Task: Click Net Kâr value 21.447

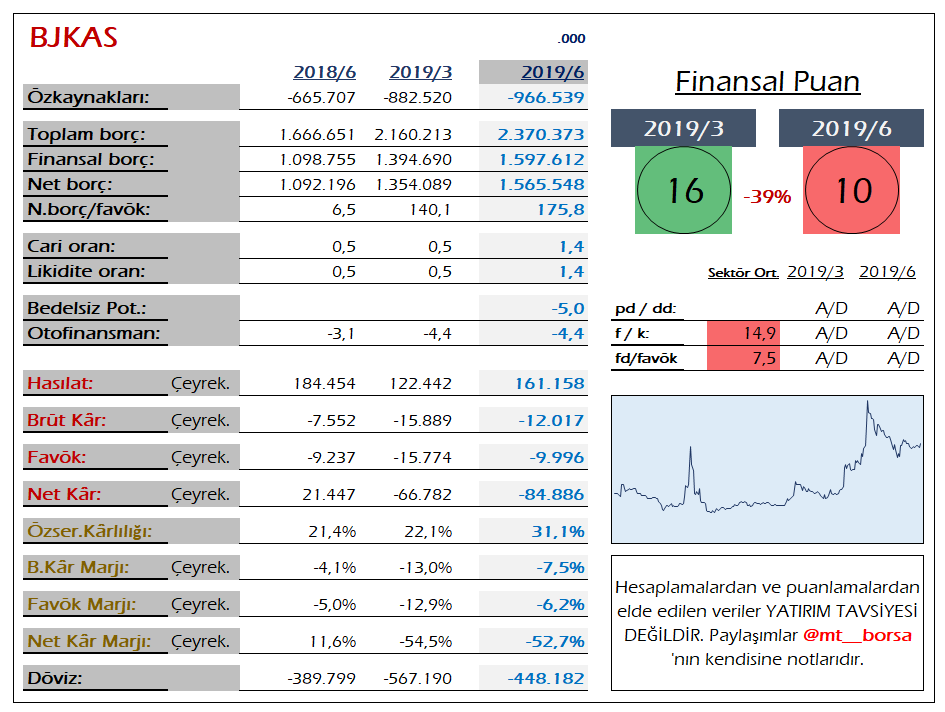Action: click(x=329, y=495)
